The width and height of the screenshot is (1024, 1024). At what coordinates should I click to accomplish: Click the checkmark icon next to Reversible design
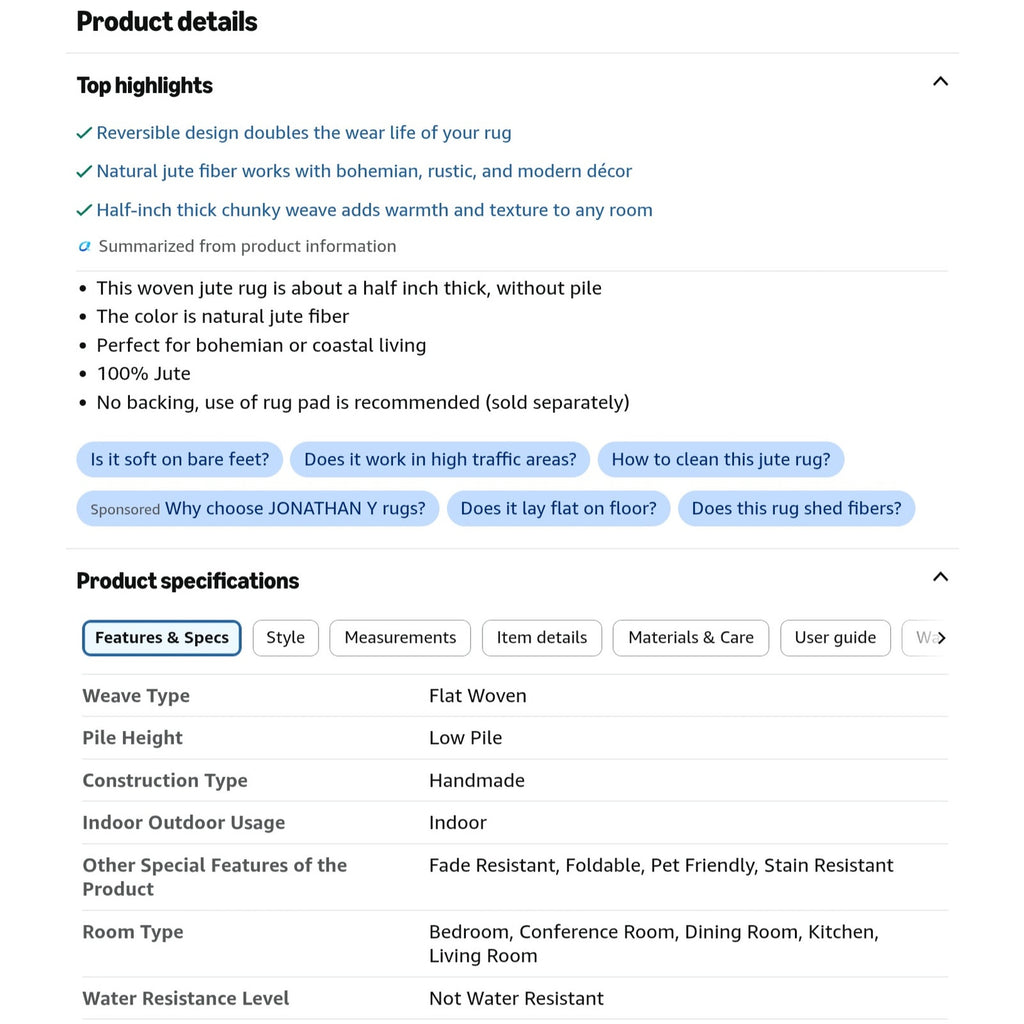84,133
